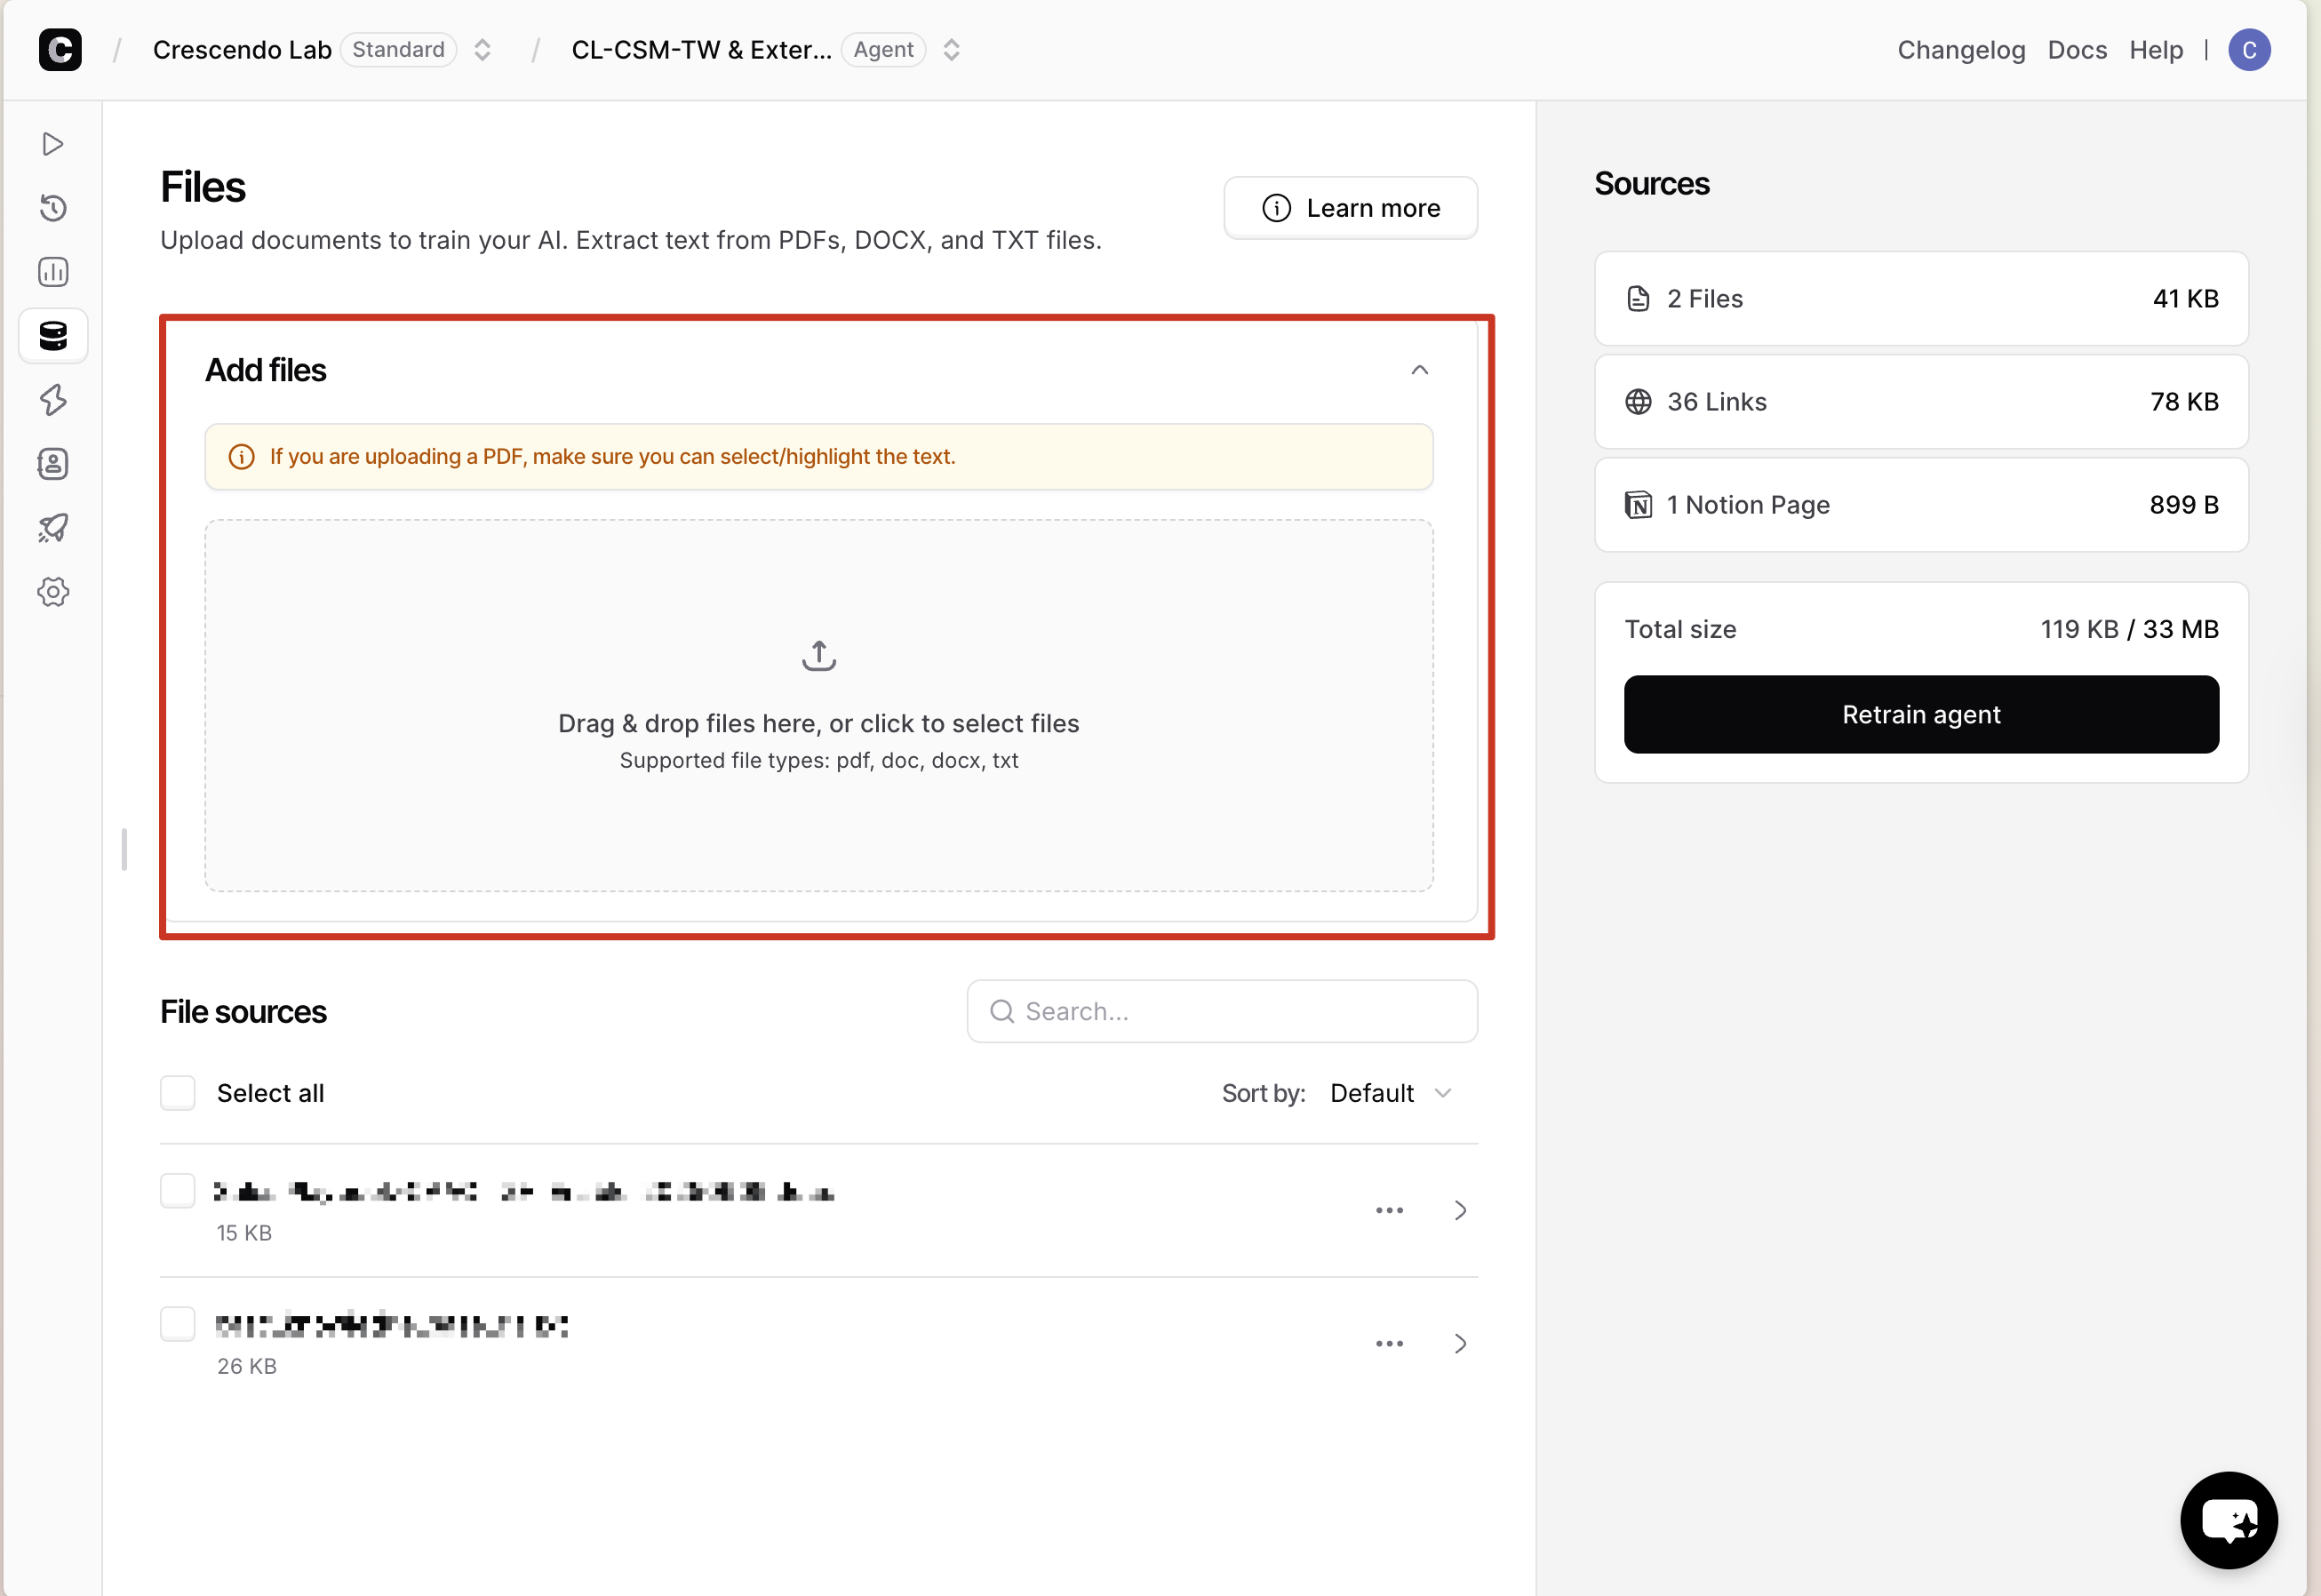Expand details of the 15 KB file
Viewport: 2321px width, 1596px height.
[x=1460, y=1210]
